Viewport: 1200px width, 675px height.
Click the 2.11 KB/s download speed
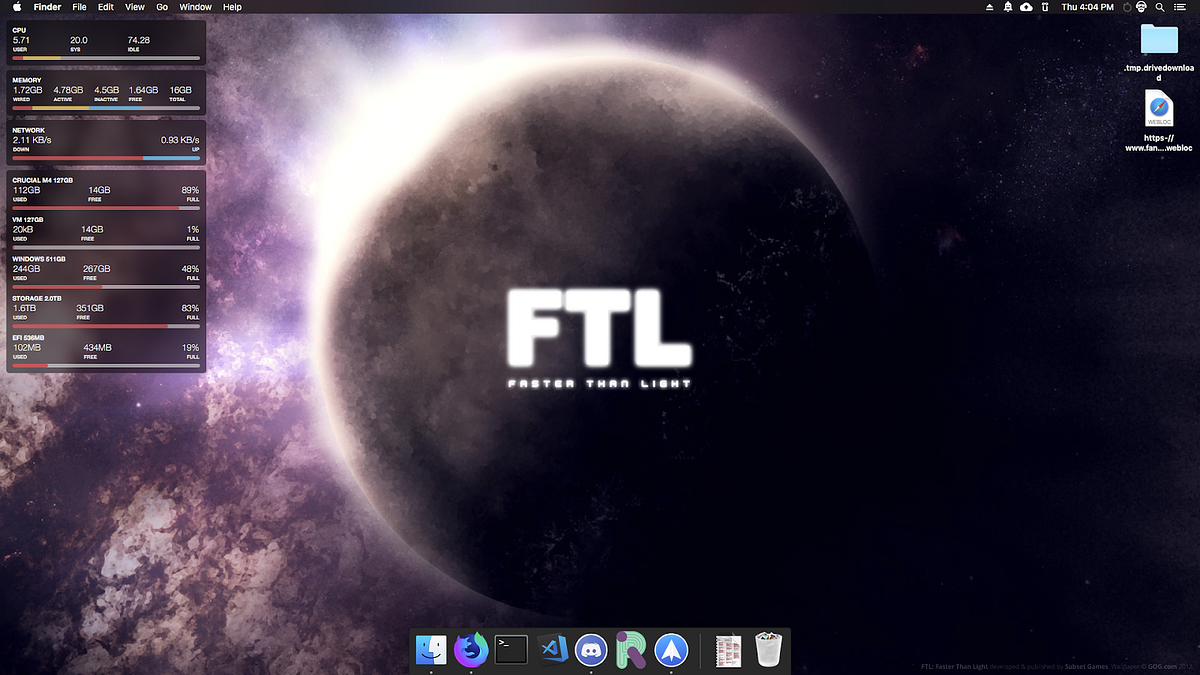tap(32, 140)
